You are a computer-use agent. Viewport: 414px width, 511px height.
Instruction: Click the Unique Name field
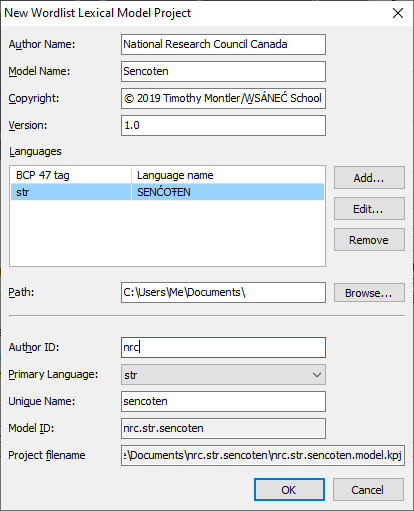tap(223, 401)
